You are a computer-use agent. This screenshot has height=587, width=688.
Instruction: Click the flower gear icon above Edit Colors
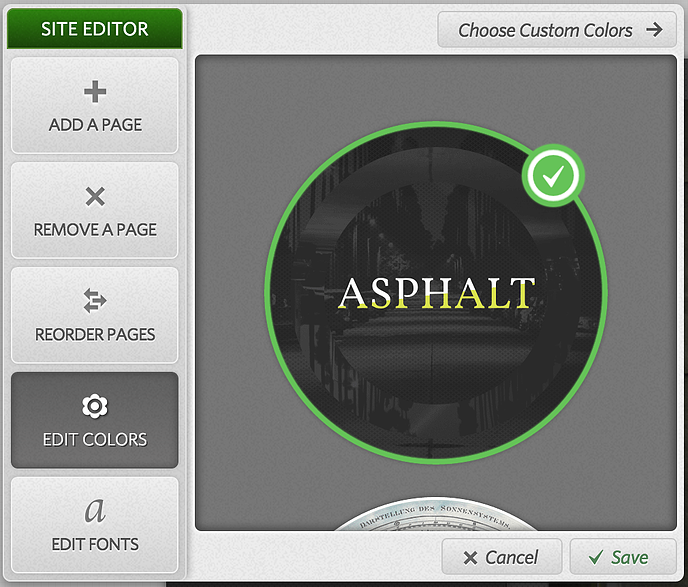pyautogui.click(x=95, y=406)
